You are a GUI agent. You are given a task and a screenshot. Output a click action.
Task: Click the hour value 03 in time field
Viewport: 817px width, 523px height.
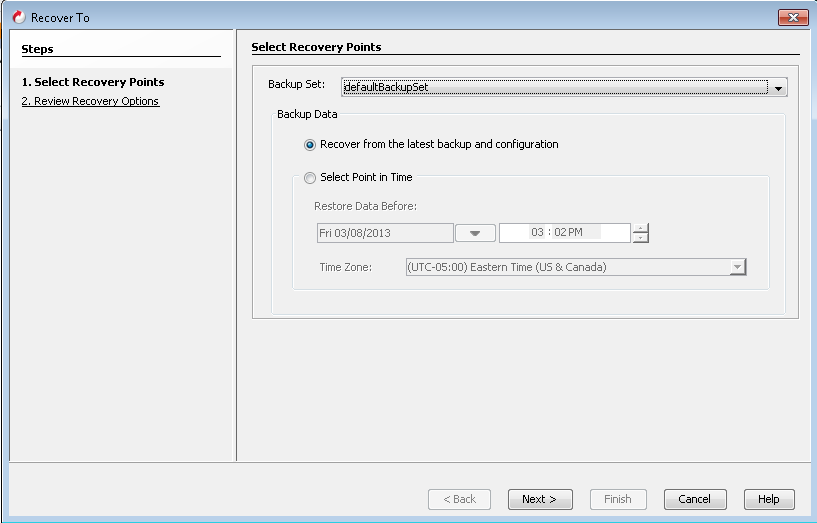(538, 232)
